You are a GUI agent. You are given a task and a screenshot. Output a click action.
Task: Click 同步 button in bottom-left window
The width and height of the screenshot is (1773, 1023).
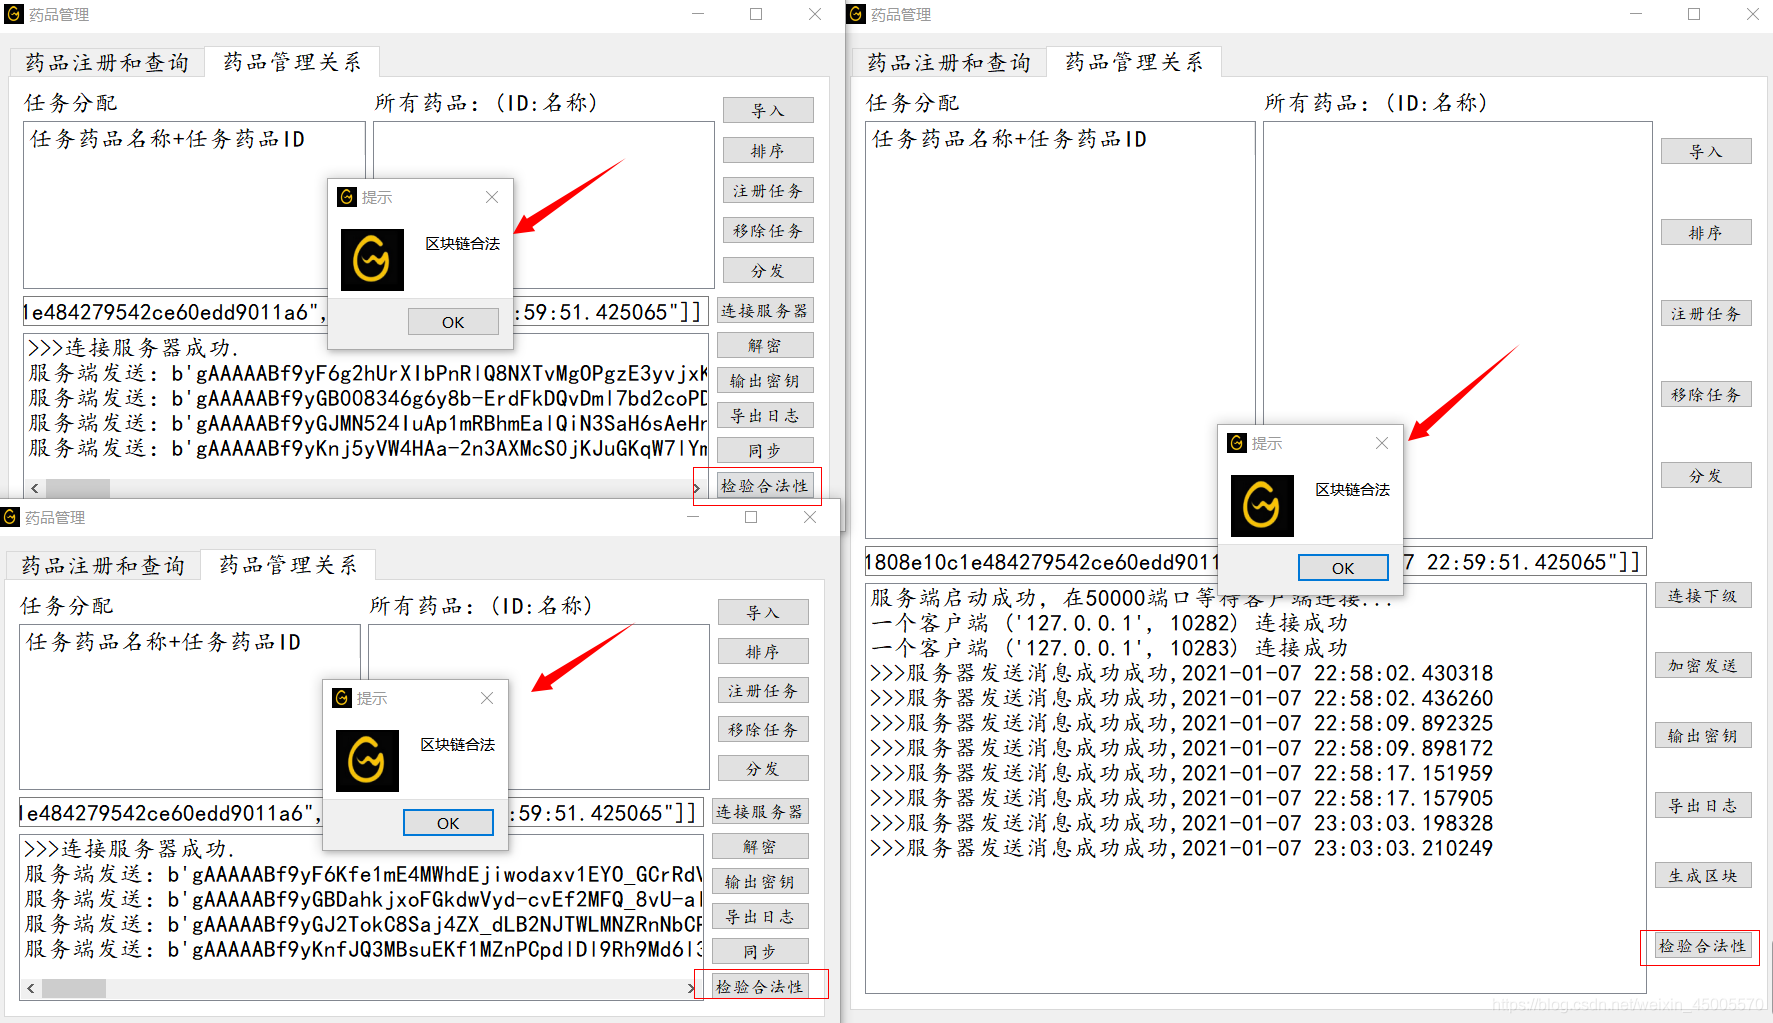[x=760, y=951]
